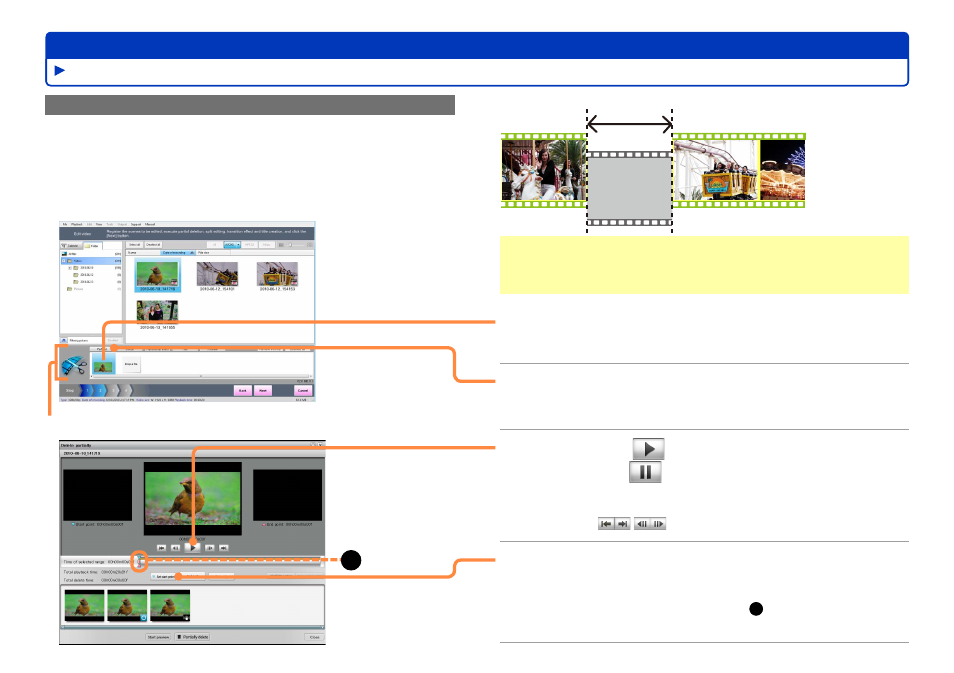
Task: Open the Playback menu
Action: click(x=77, y=225)
